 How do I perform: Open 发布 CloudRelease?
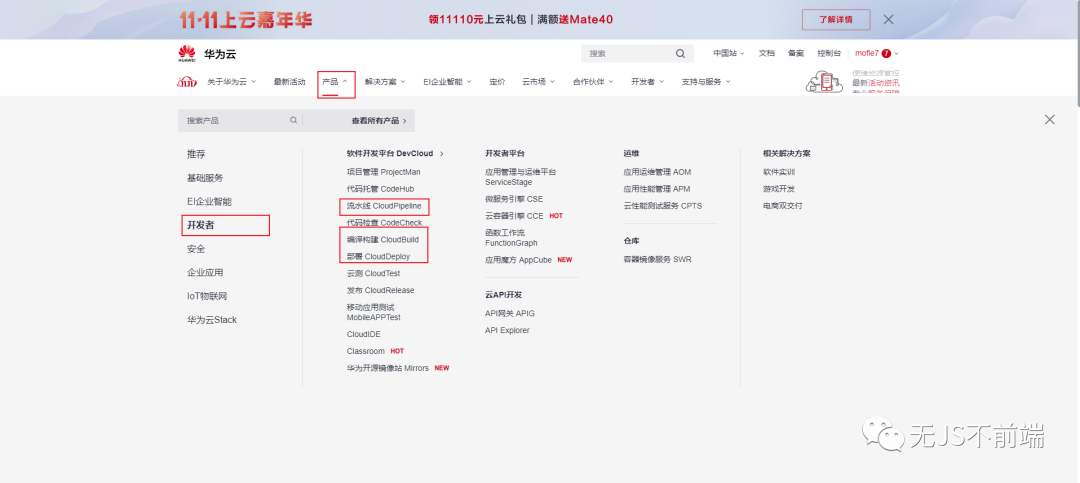click(x=380, y=290)
